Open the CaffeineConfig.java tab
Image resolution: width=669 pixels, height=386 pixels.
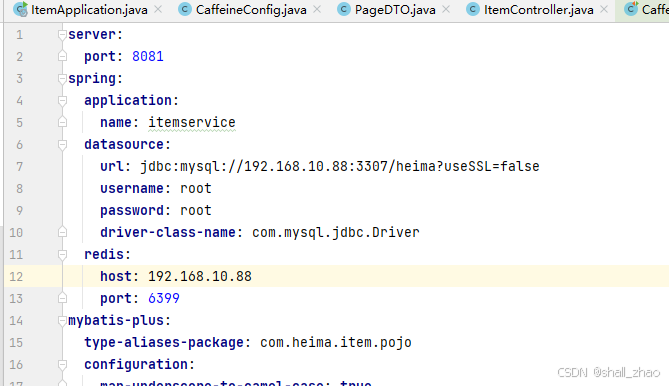(251, 9)
